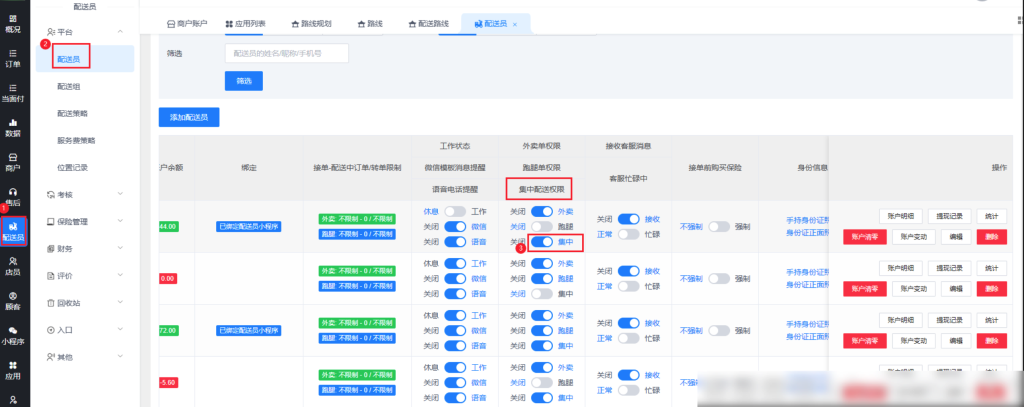Click the 订单 orders sidebar icon
This screenshot has width=1024, height=407.
(12, 57)
